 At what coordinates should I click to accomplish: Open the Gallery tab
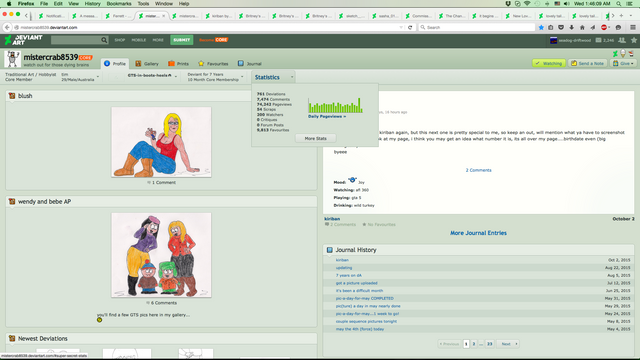pos(147,64)
